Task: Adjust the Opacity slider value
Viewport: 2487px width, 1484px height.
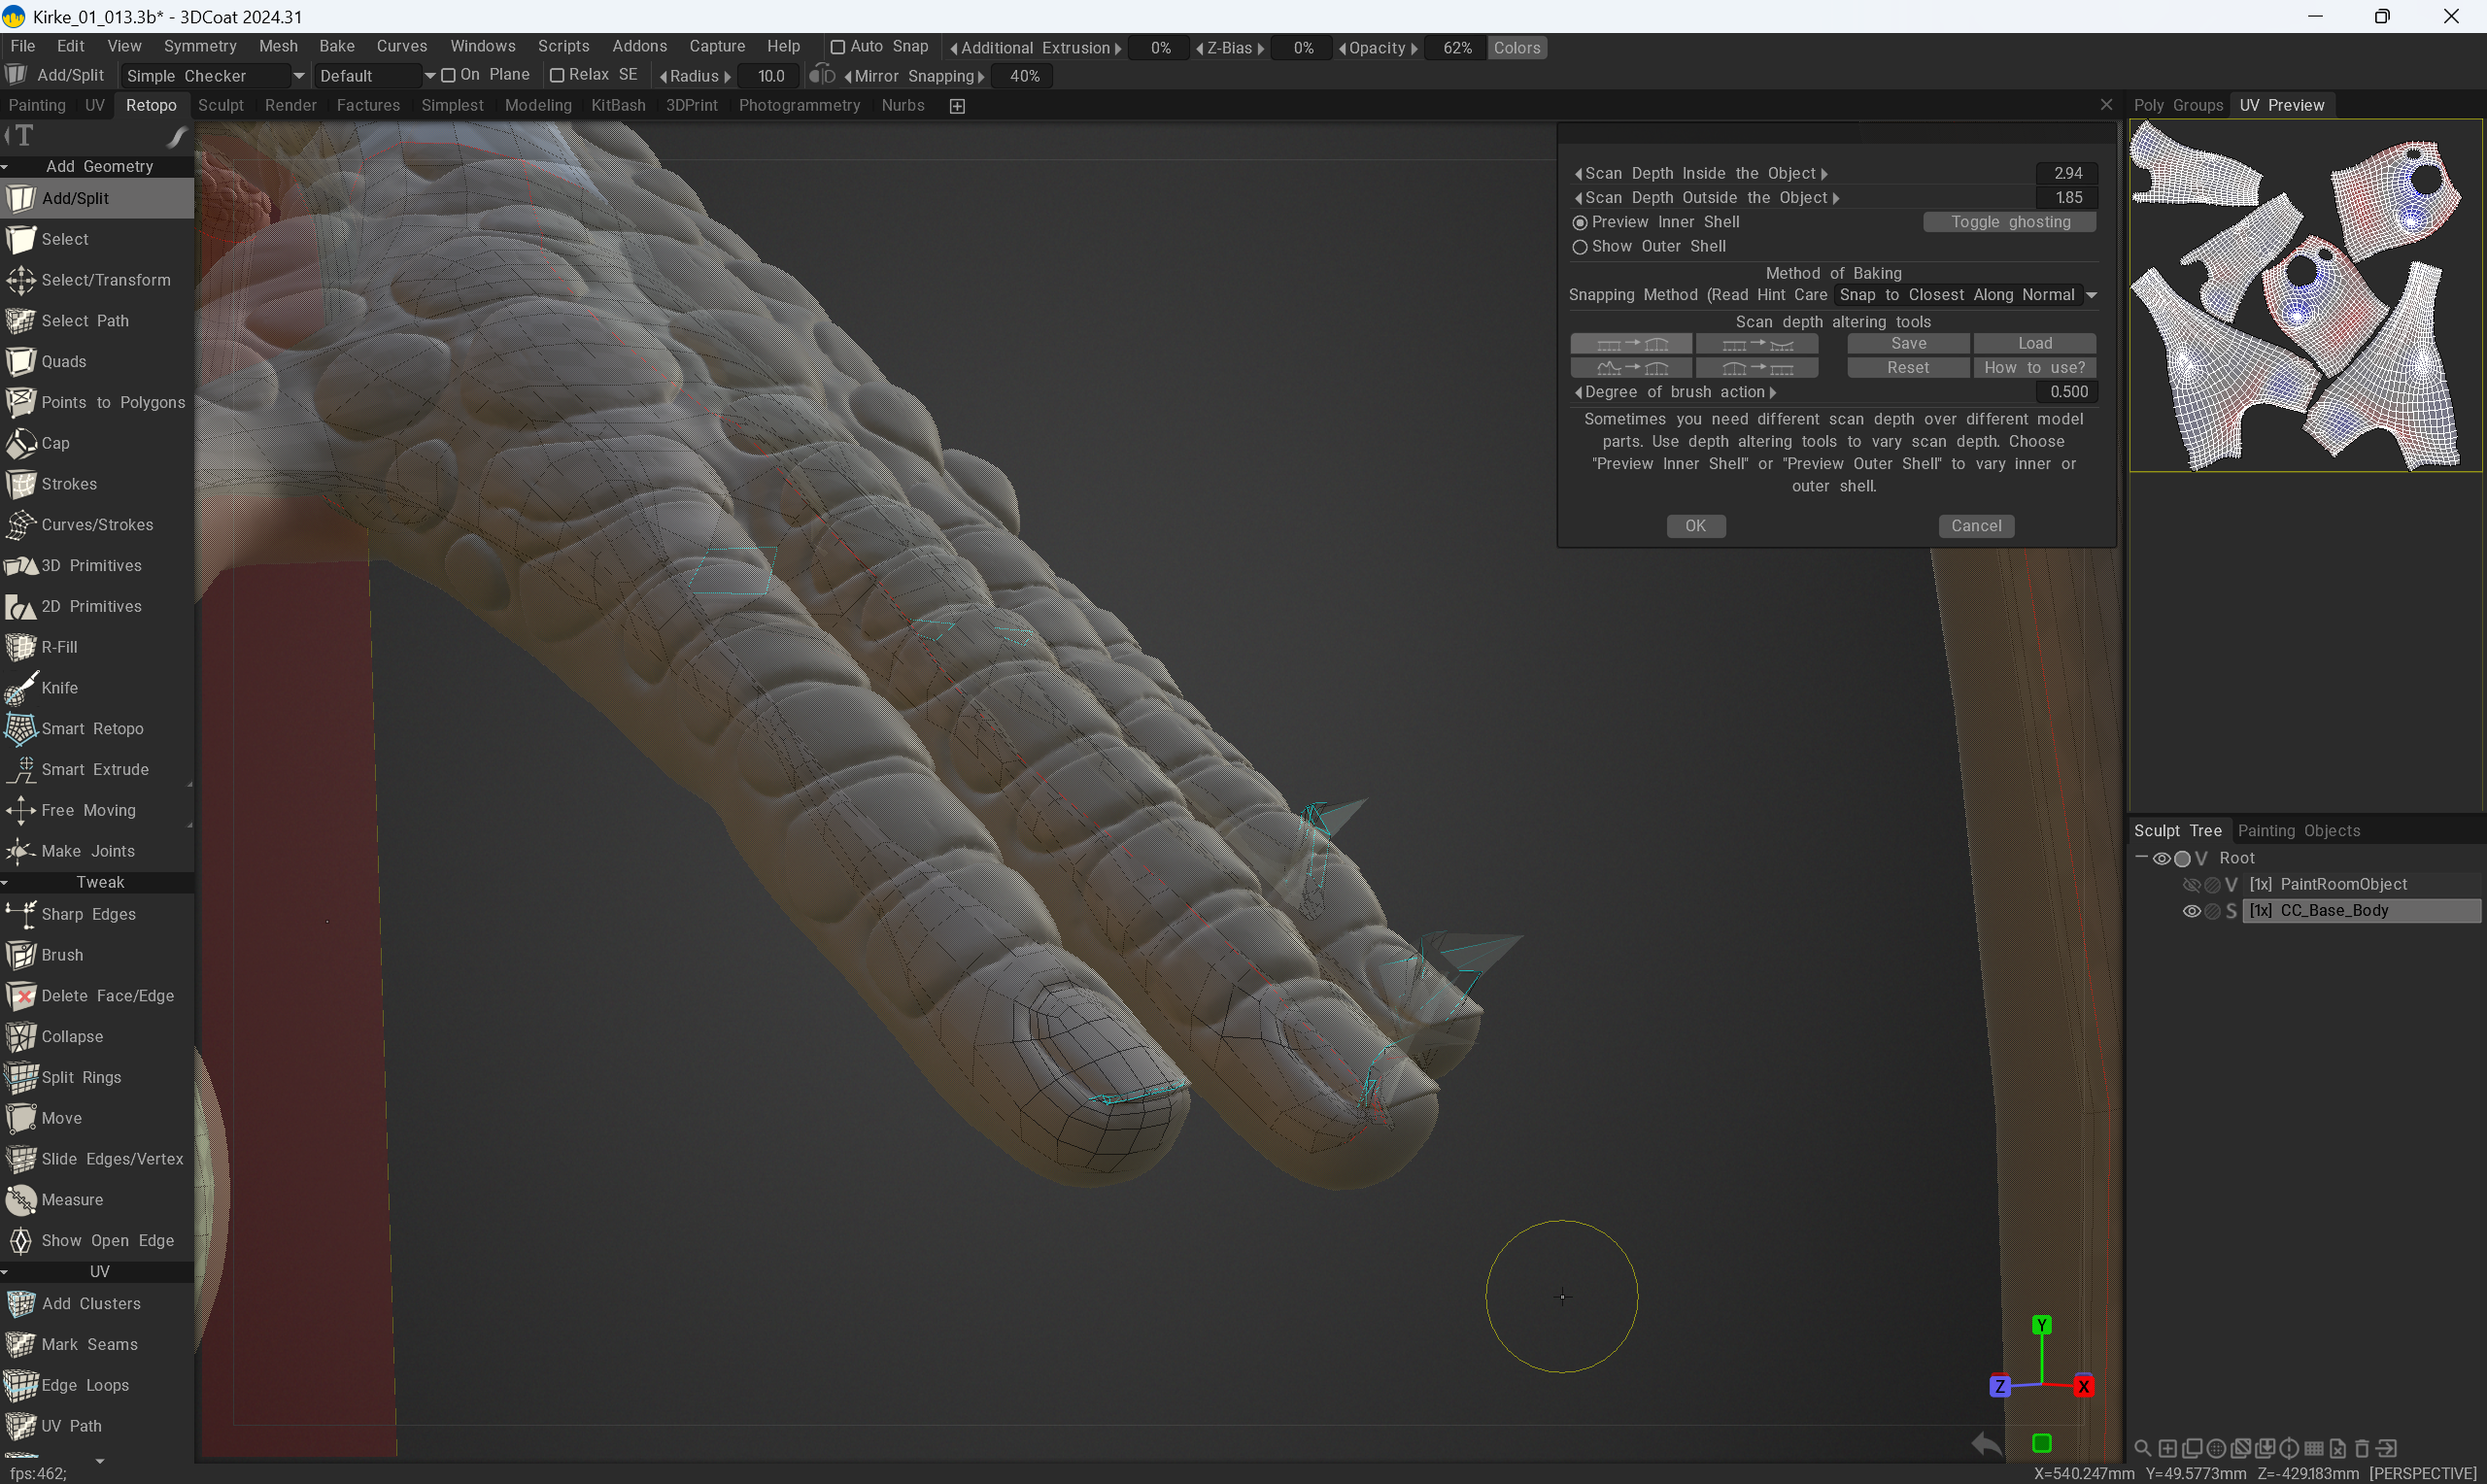Action: [1456, 48]
